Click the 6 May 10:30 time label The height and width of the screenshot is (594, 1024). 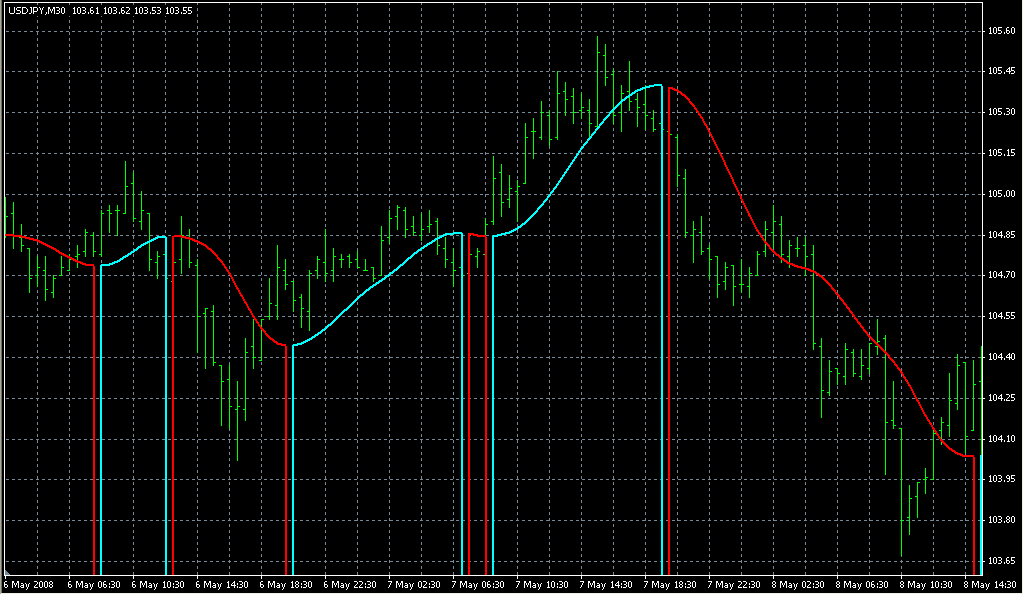tap(158, 584)
